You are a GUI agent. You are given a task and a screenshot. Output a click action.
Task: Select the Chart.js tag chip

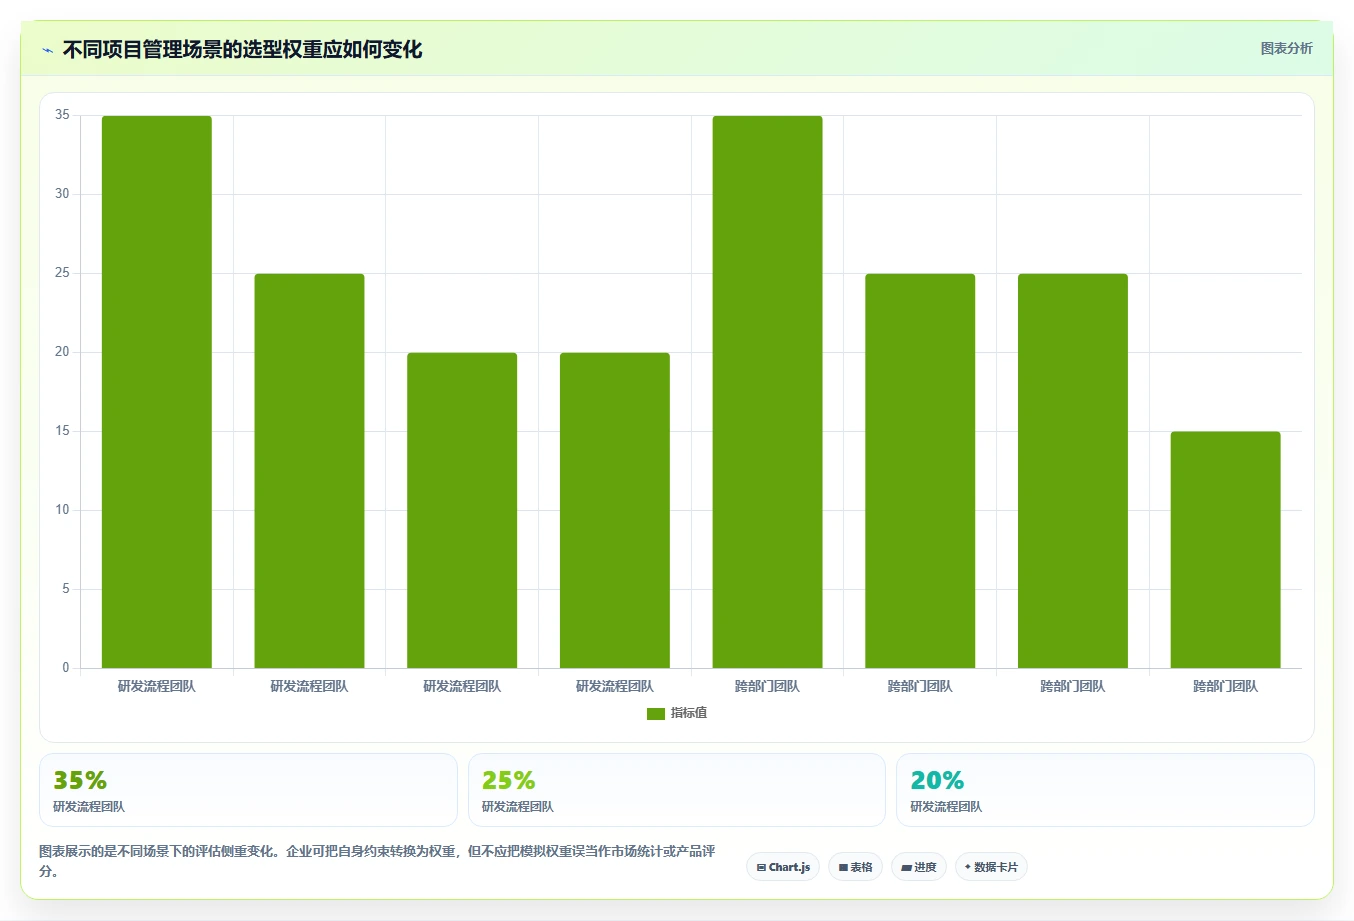coord(783,867)
